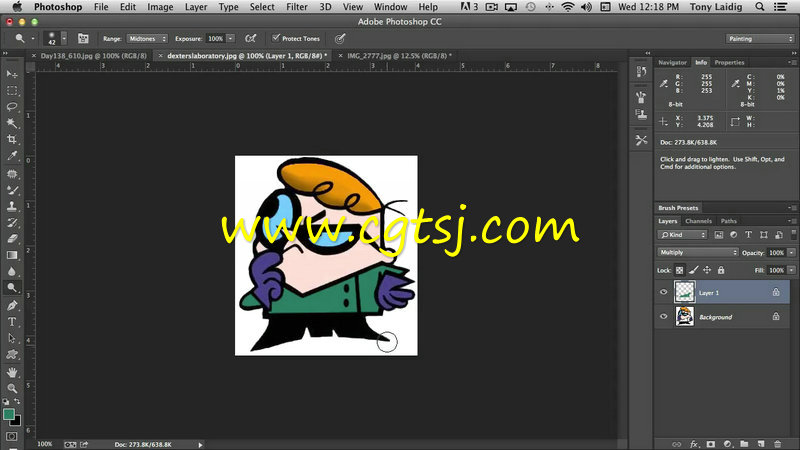
Task: Toggle lock transparent pixels
Action: (x=680, y=270)
